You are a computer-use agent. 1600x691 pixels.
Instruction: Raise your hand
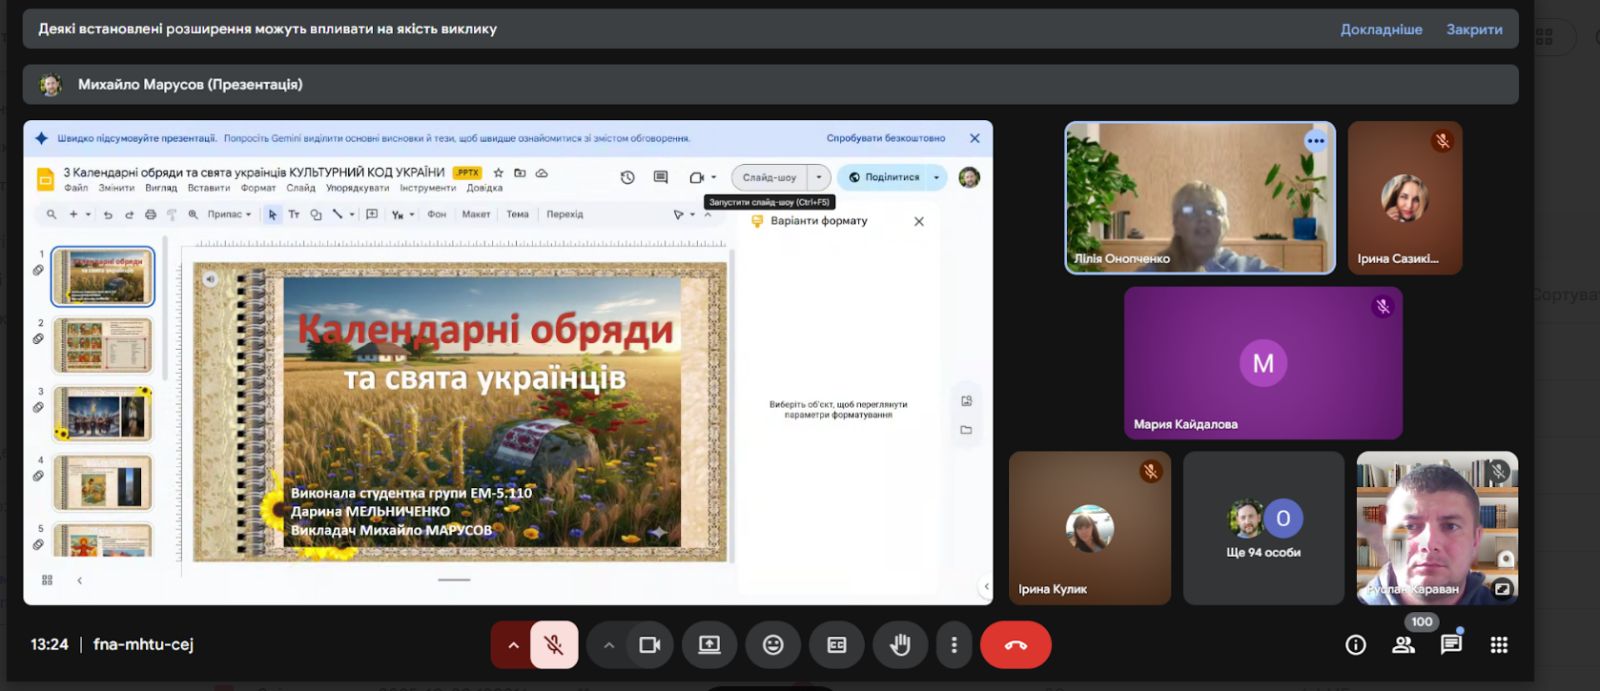(x=900, y=645)
